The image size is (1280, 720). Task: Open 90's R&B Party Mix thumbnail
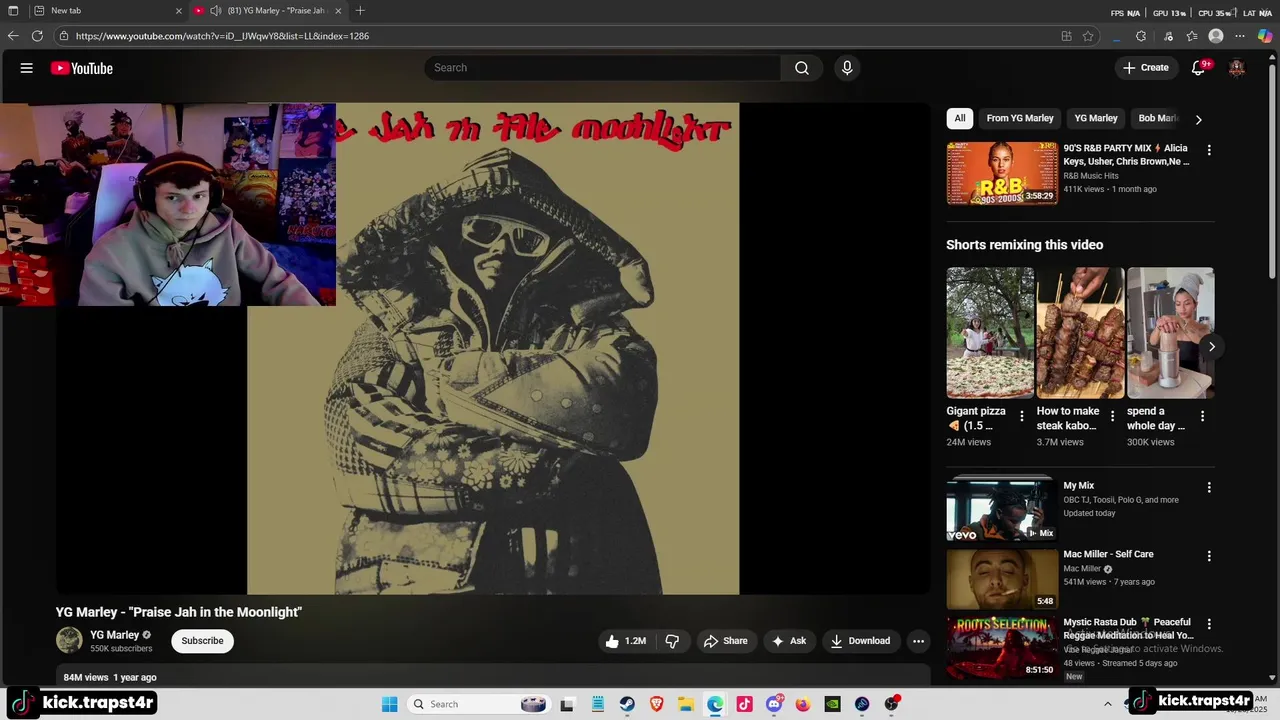tap(1002, 173)
